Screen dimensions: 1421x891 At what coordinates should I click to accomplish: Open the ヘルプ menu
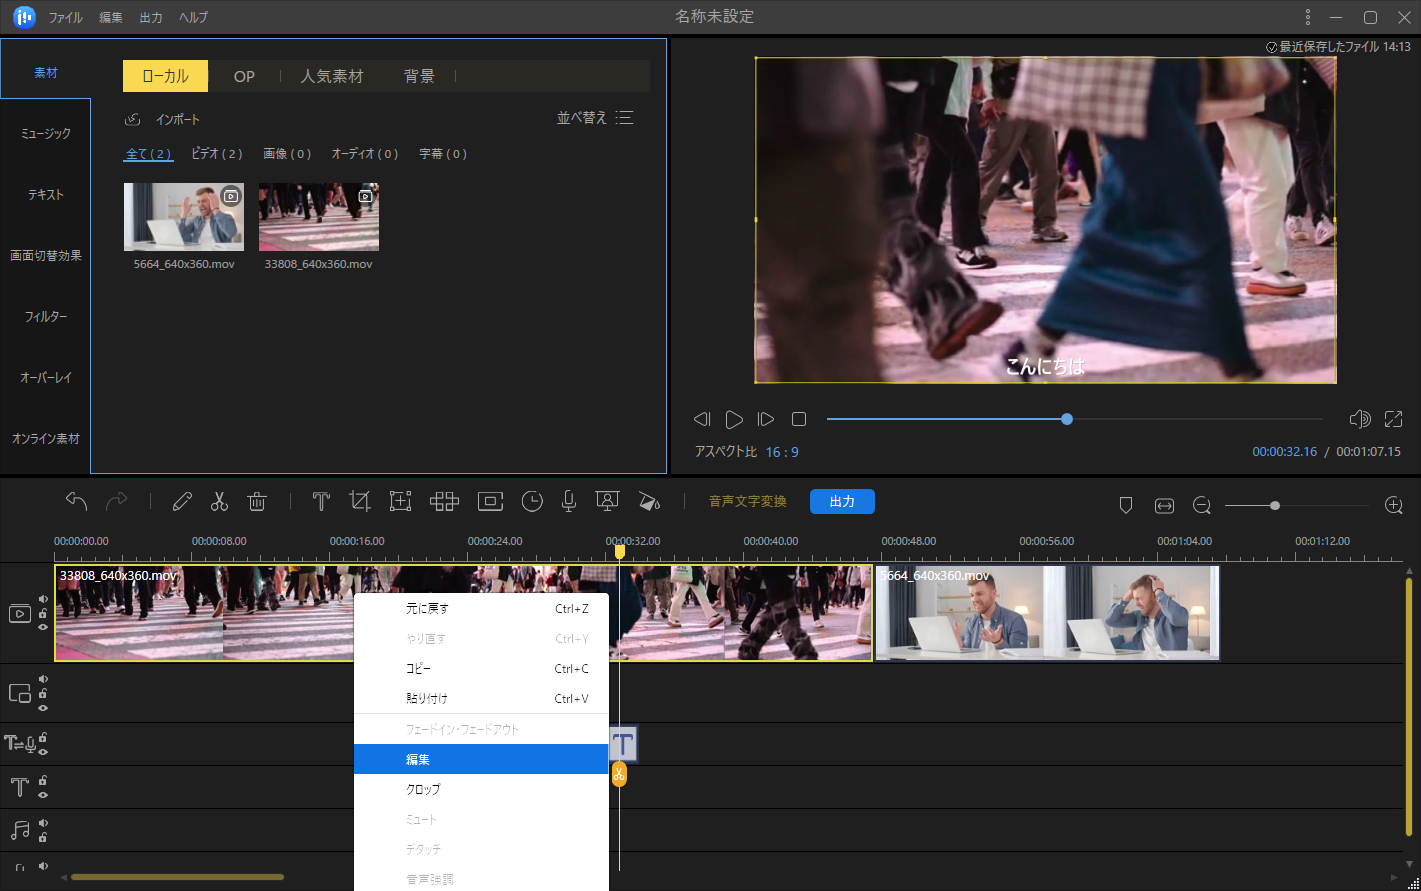click(194, 18)
